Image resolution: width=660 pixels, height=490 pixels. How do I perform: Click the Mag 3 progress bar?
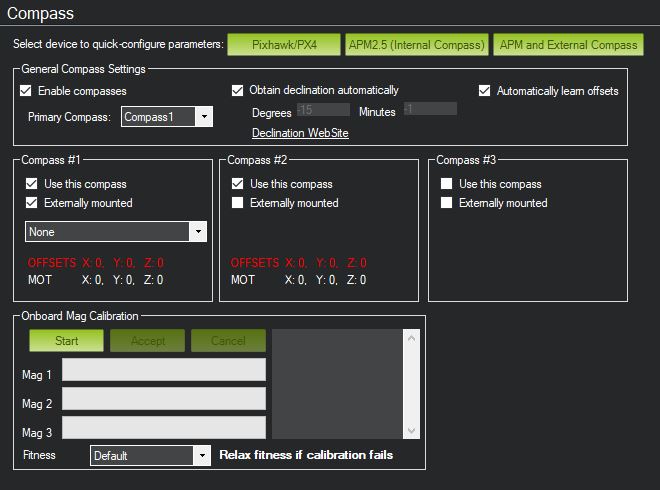pos(164,428)
